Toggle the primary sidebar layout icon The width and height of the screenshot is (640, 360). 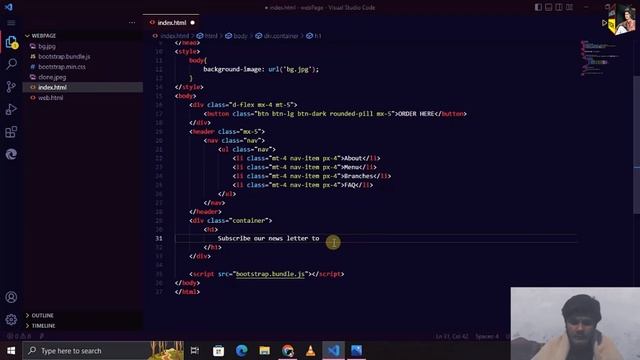coord(538,7)
